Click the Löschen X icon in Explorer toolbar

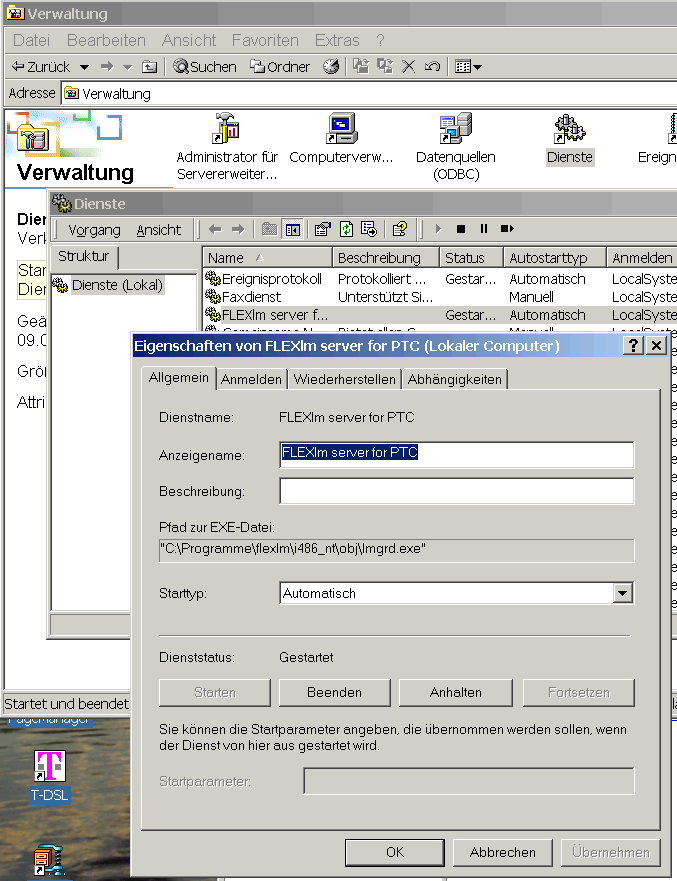click(408, 67)
